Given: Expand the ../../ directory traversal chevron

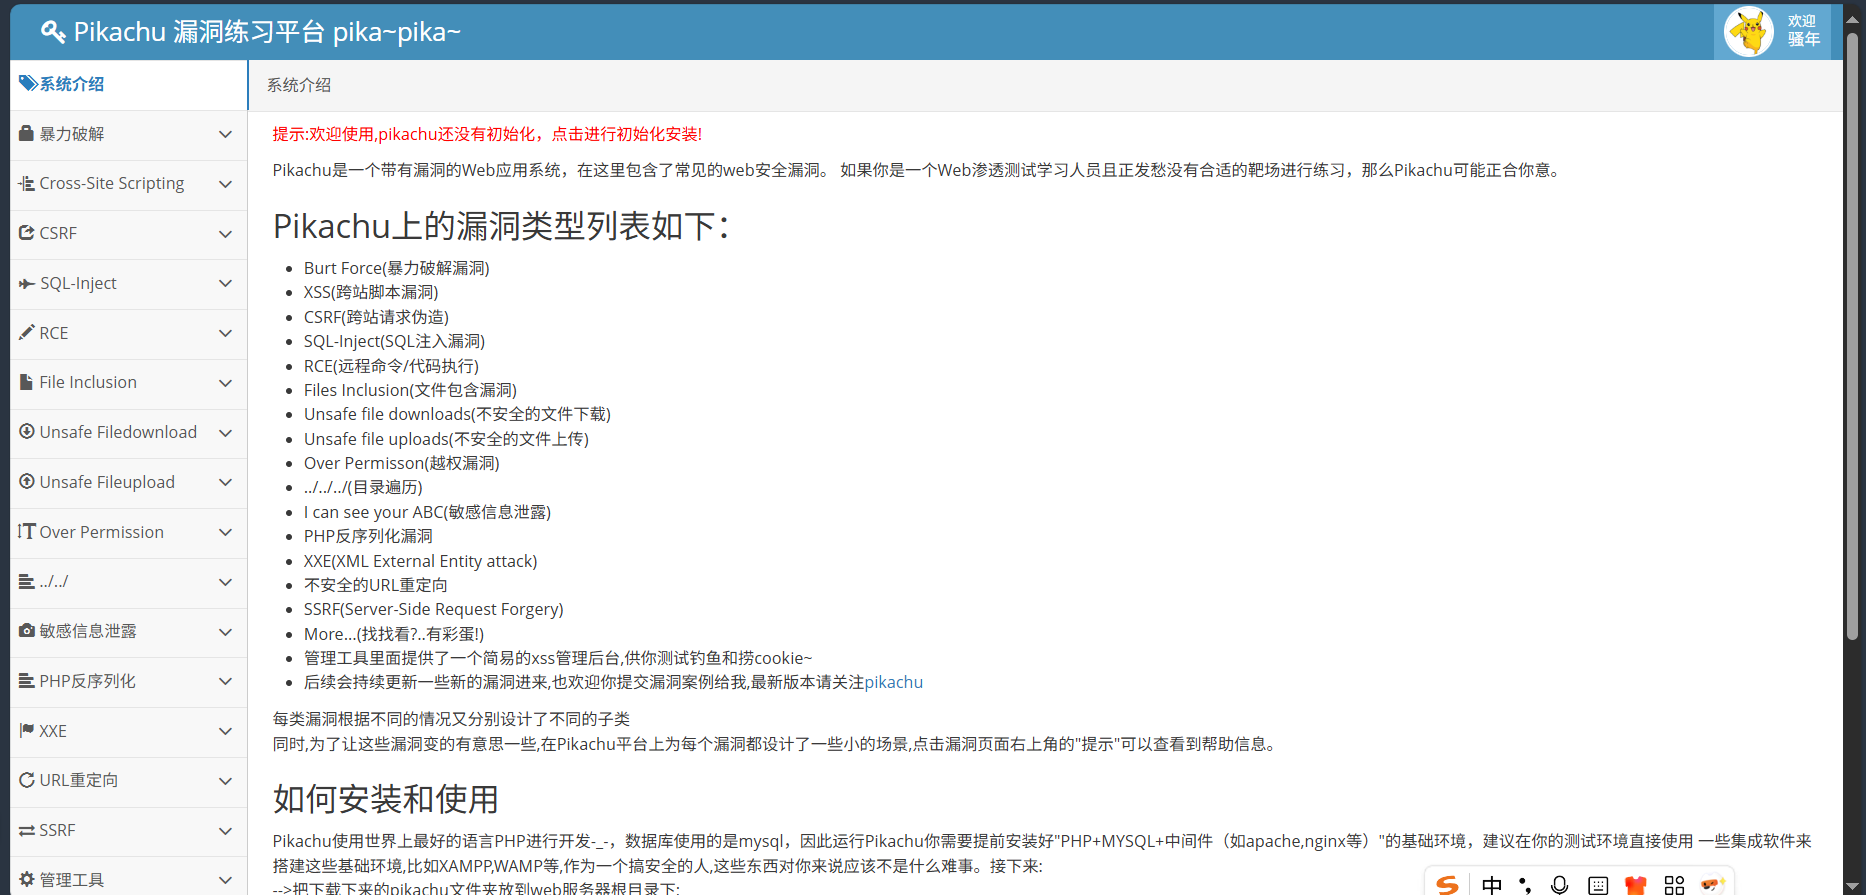Looking at the screenshot, I should coord(225,582).
